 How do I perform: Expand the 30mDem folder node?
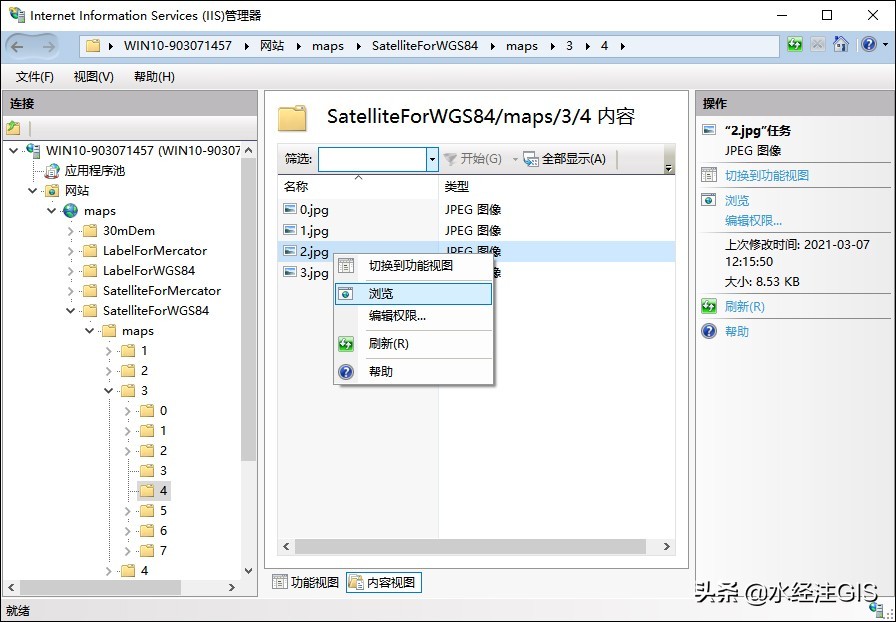71,231
